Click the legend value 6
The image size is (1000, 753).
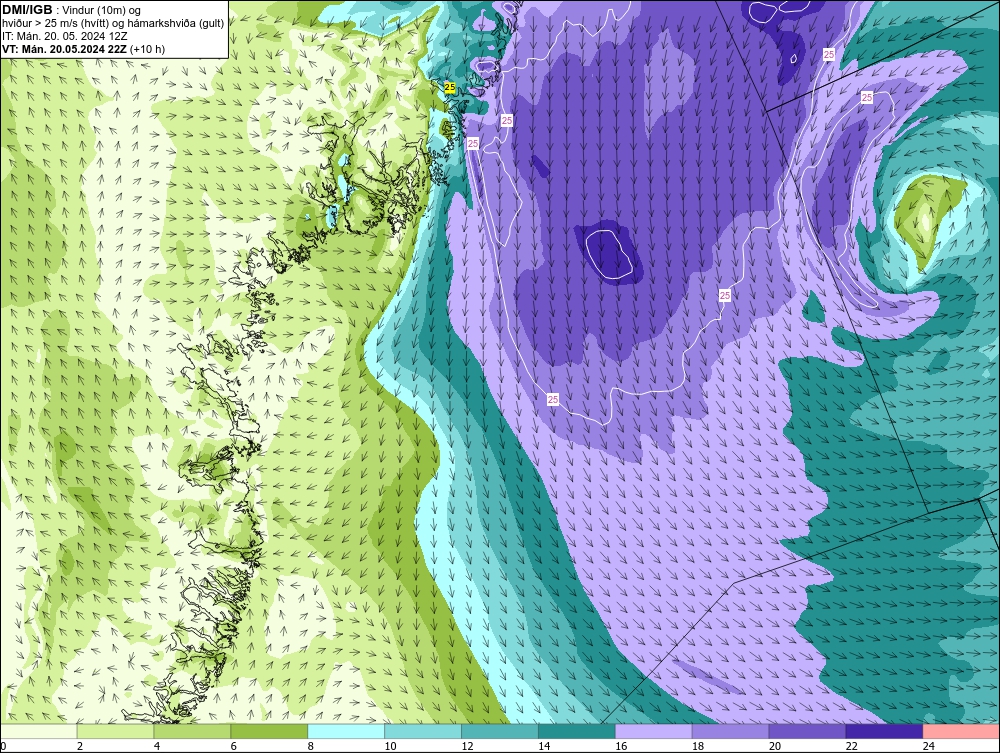tap(234, 746)
